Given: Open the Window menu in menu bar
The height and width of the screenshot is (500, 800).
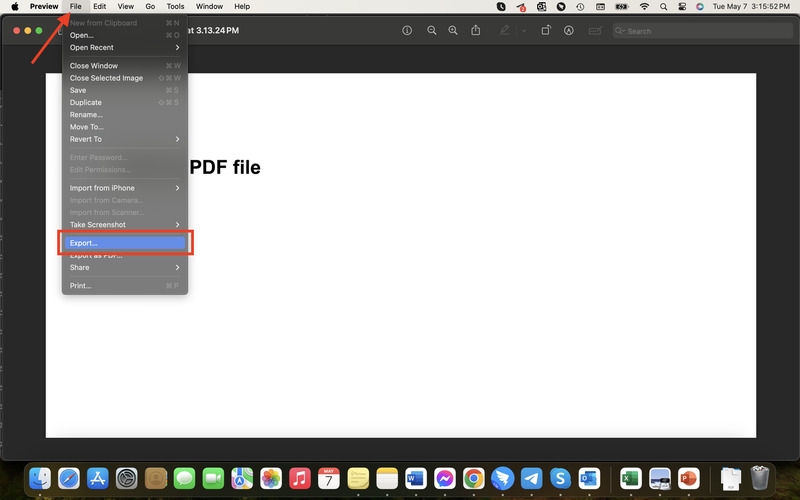Looking at the screenshot, I should point(209,7).
